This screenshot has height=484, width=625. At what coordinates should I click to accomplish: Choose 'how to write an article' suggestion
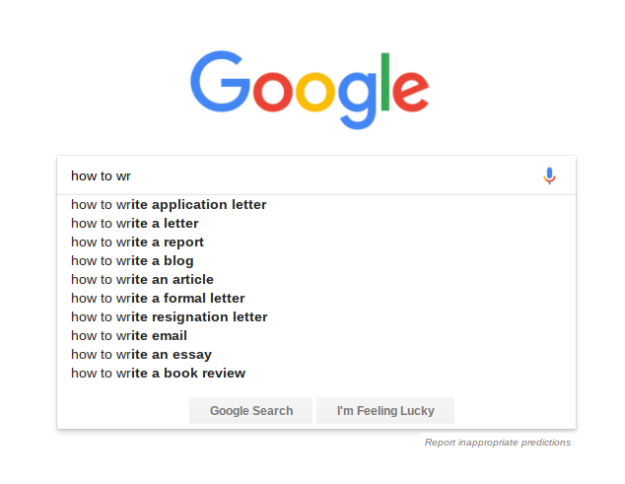[142, 279]
